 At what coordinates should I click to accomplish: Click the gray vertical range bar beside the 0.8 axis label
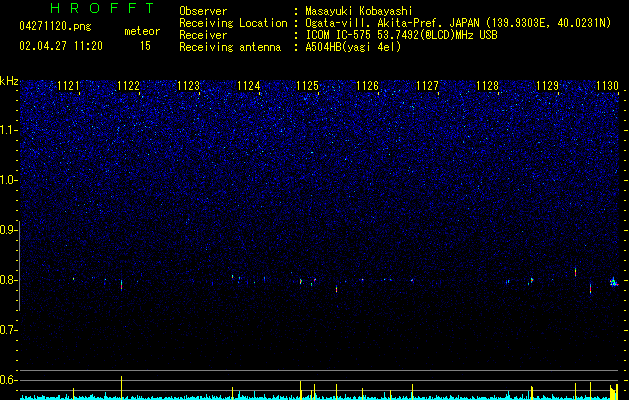click(x=20, y=266)
